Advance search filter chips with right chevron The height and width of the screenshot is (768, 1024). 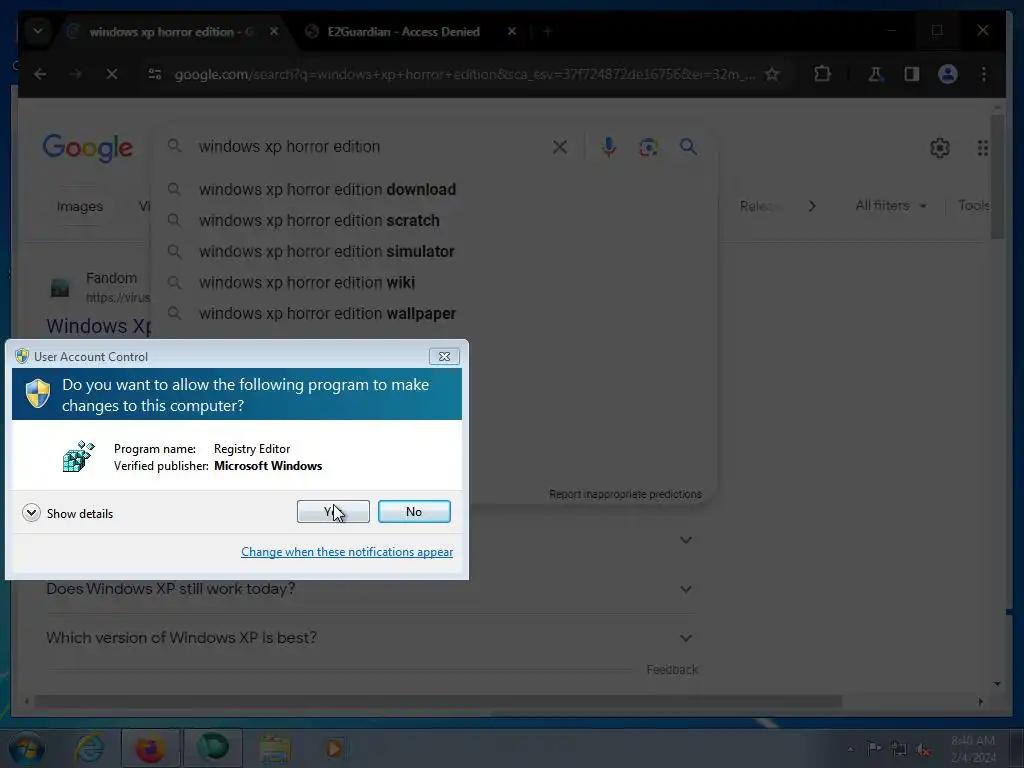pyautogui.click(x=812, y=206)
